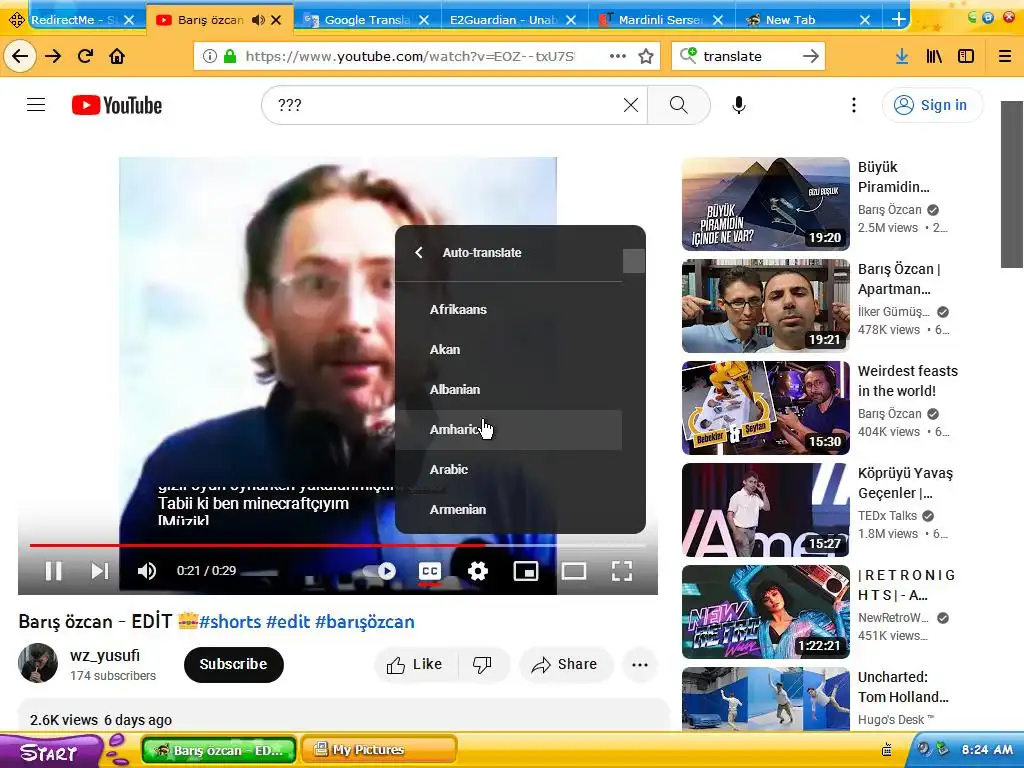This screenshot has width=1024, height=768.
Task: Like the video
Action: (415, 665)
